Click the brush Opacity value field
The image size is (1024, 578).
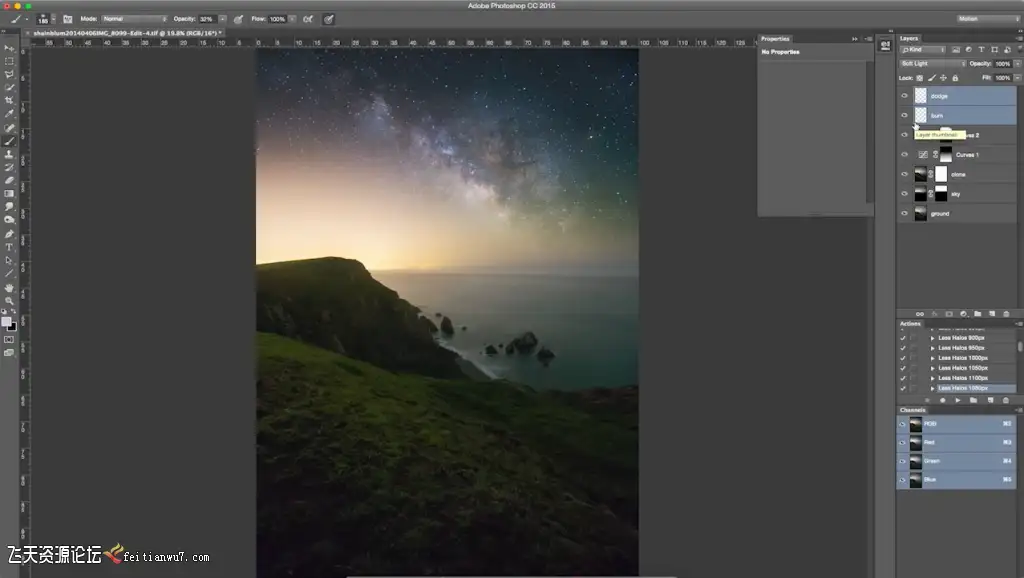pos(206,19)
